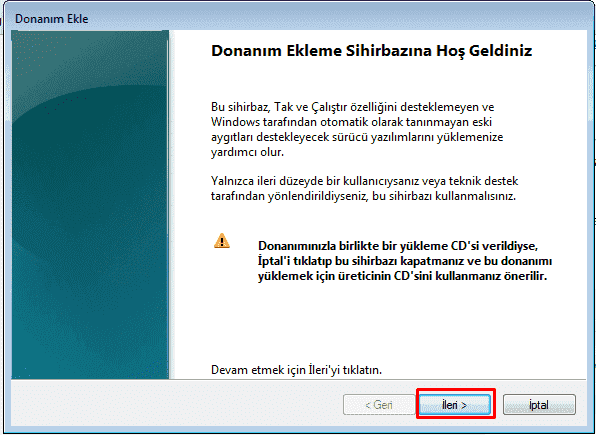596x435 pixels.
Task: Click the 'Donanım Ekleme Sihirbazına Hoş Geldiniz' heading
Action: tap(371, 51)
